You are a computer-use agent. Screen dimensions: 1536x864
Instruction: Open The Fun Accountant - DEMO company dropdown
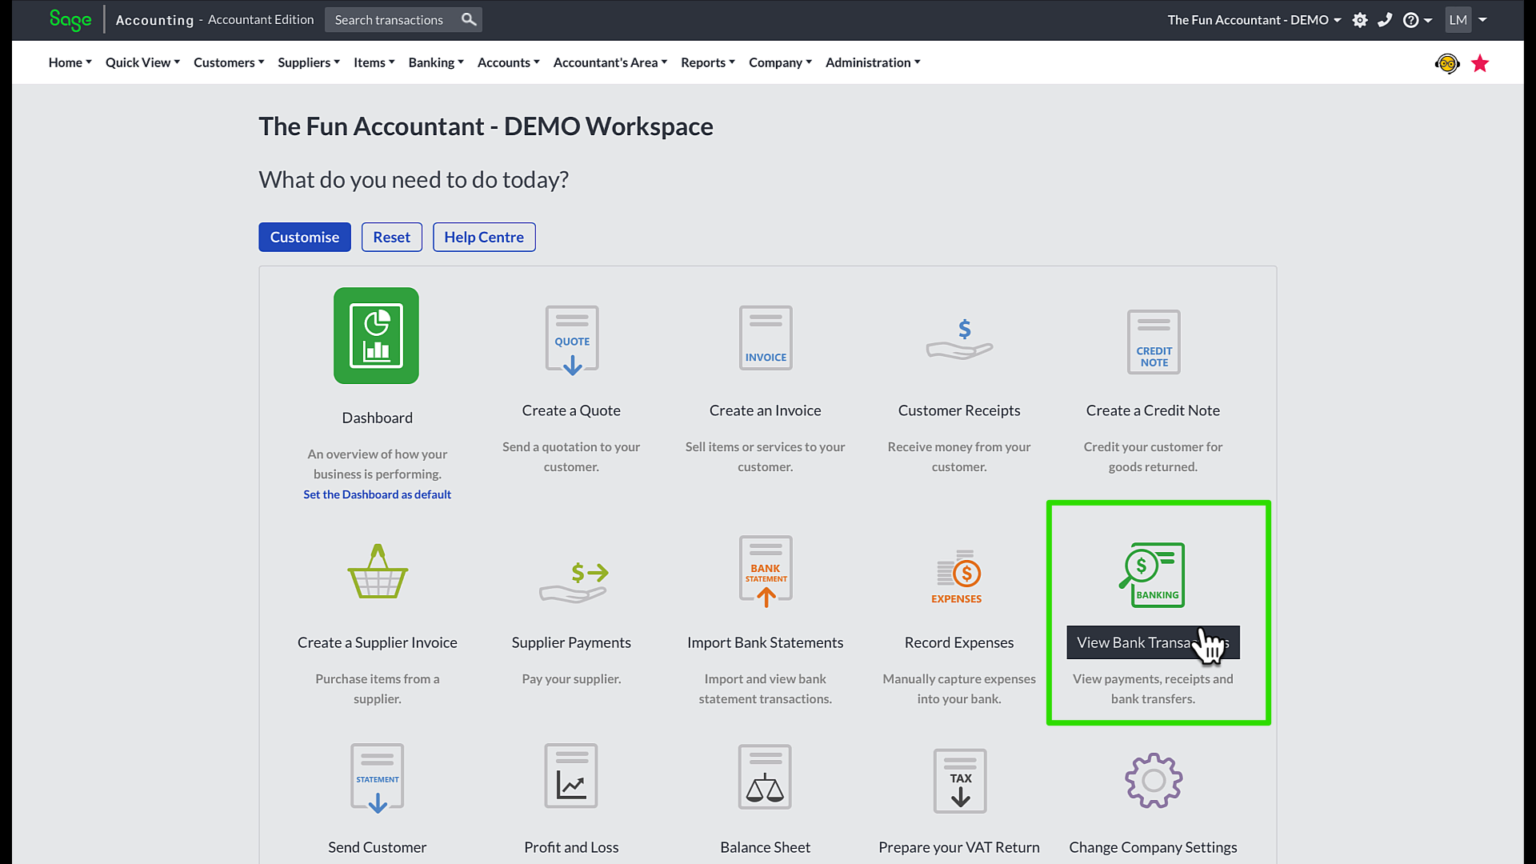pos(1252,19)
